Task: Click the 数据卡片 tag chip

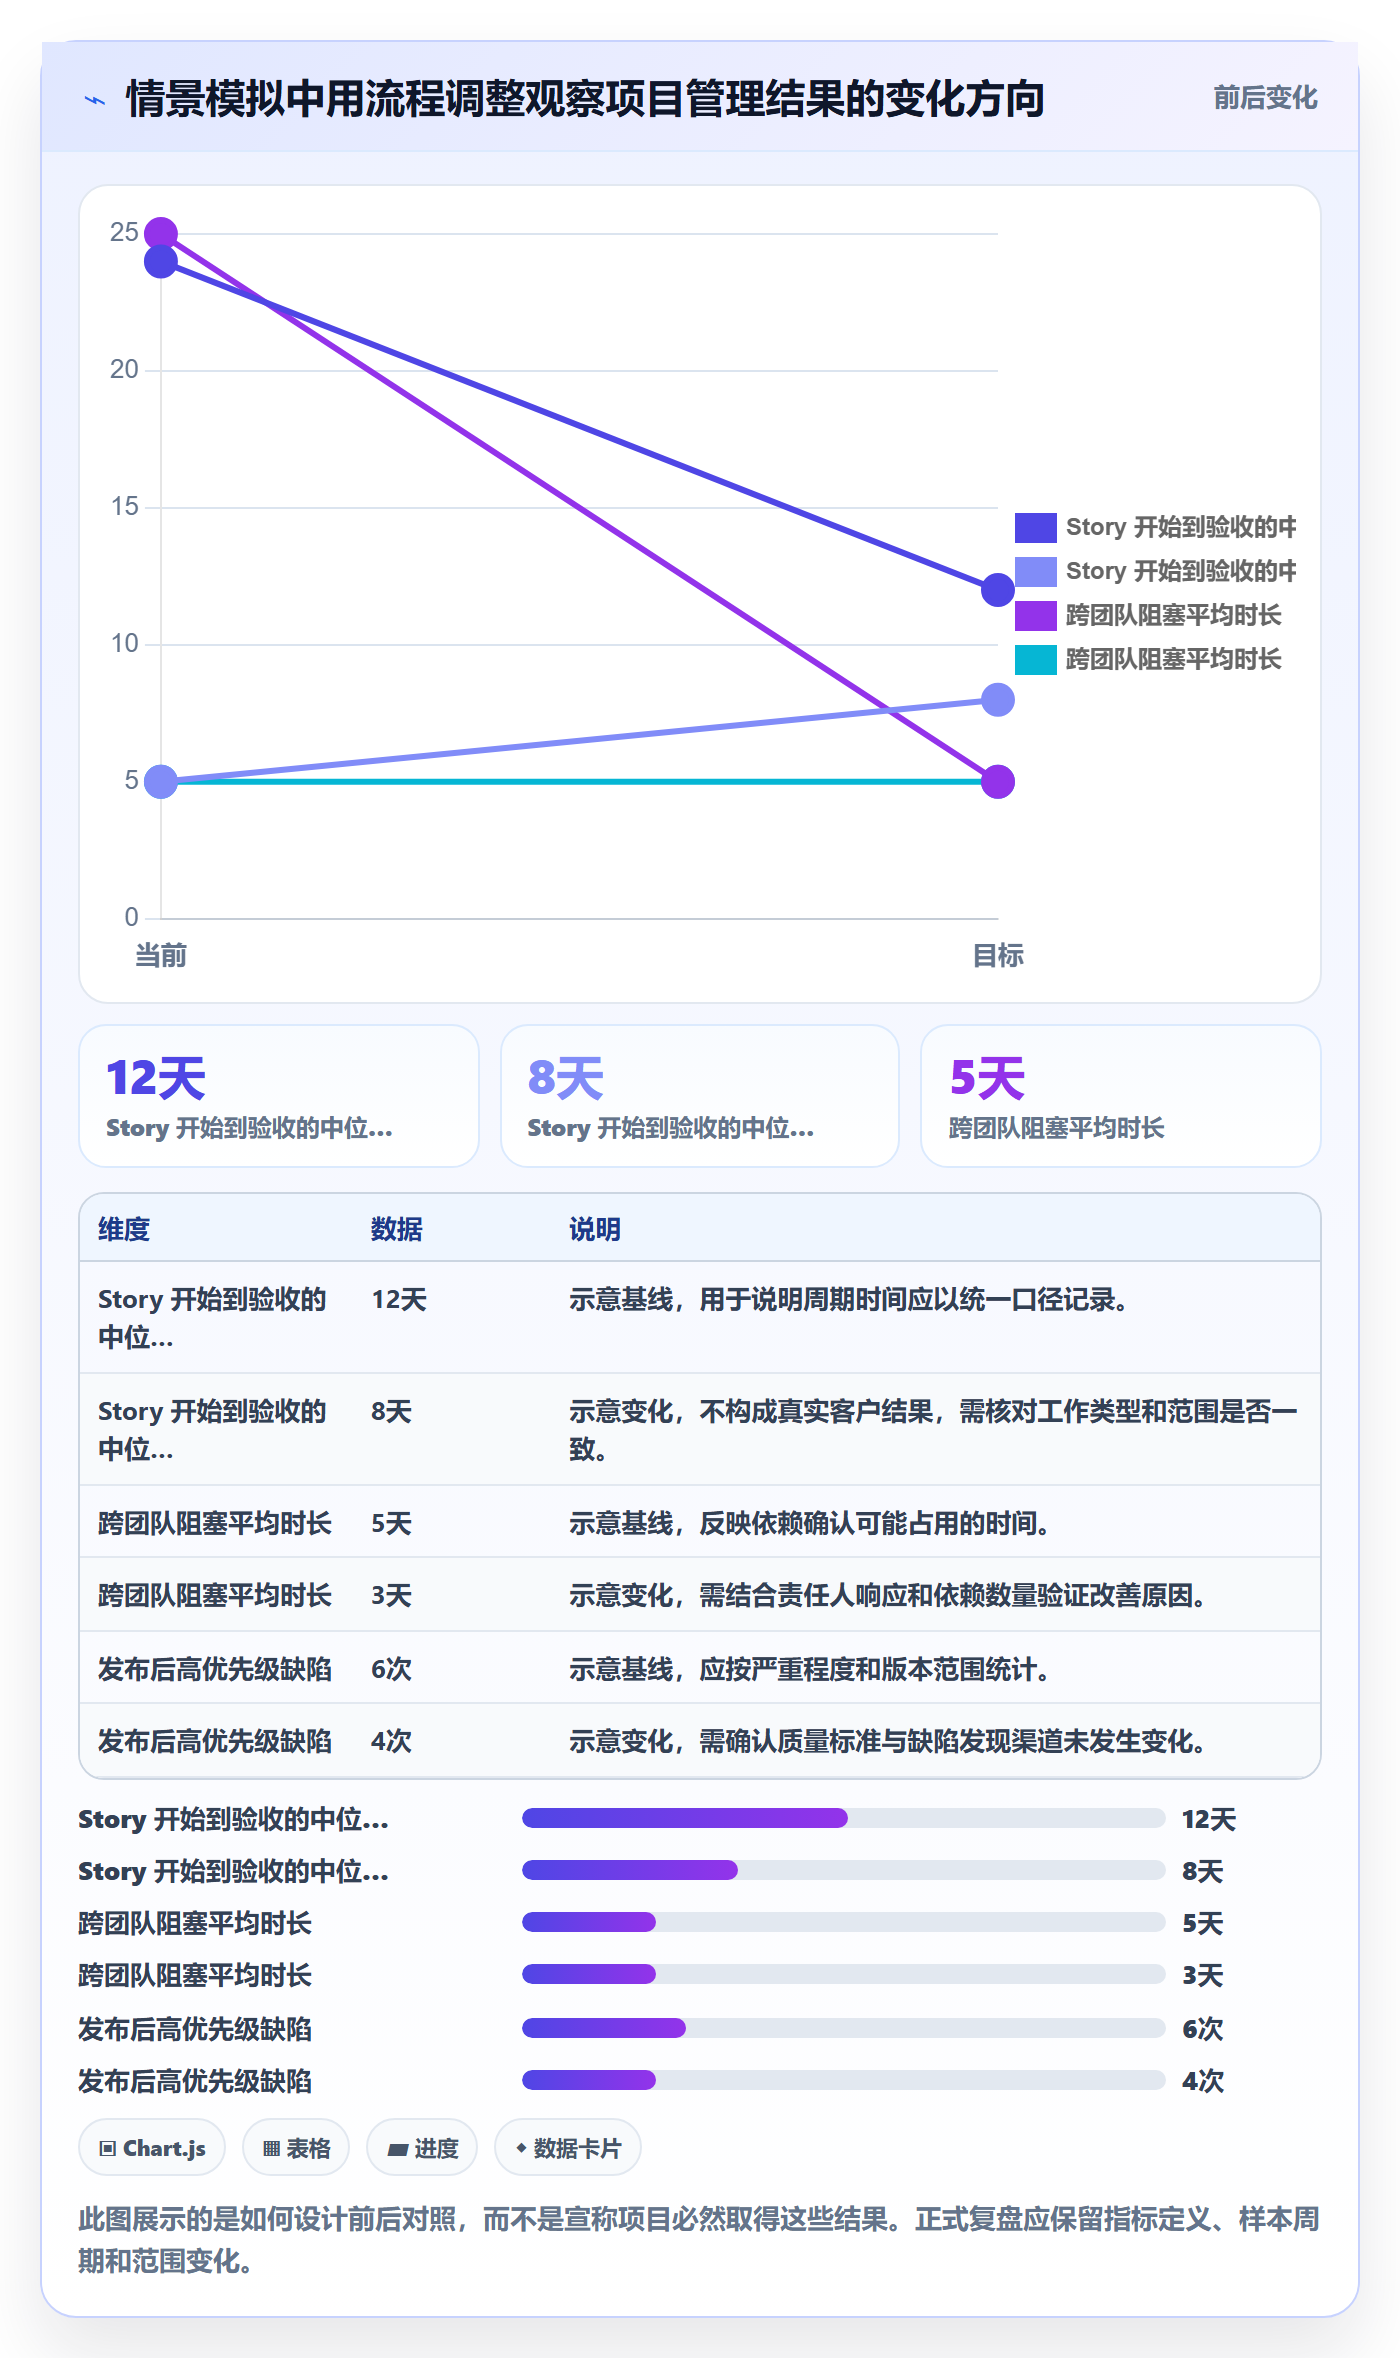Action: coord(568,2147)
